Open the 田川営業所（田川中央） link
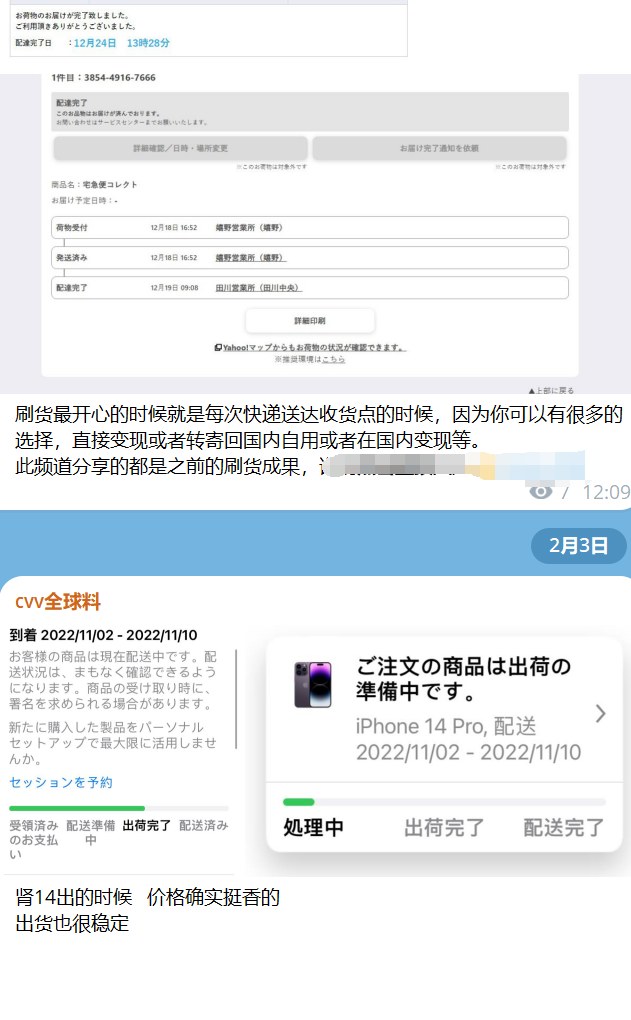 coord(258,288)
